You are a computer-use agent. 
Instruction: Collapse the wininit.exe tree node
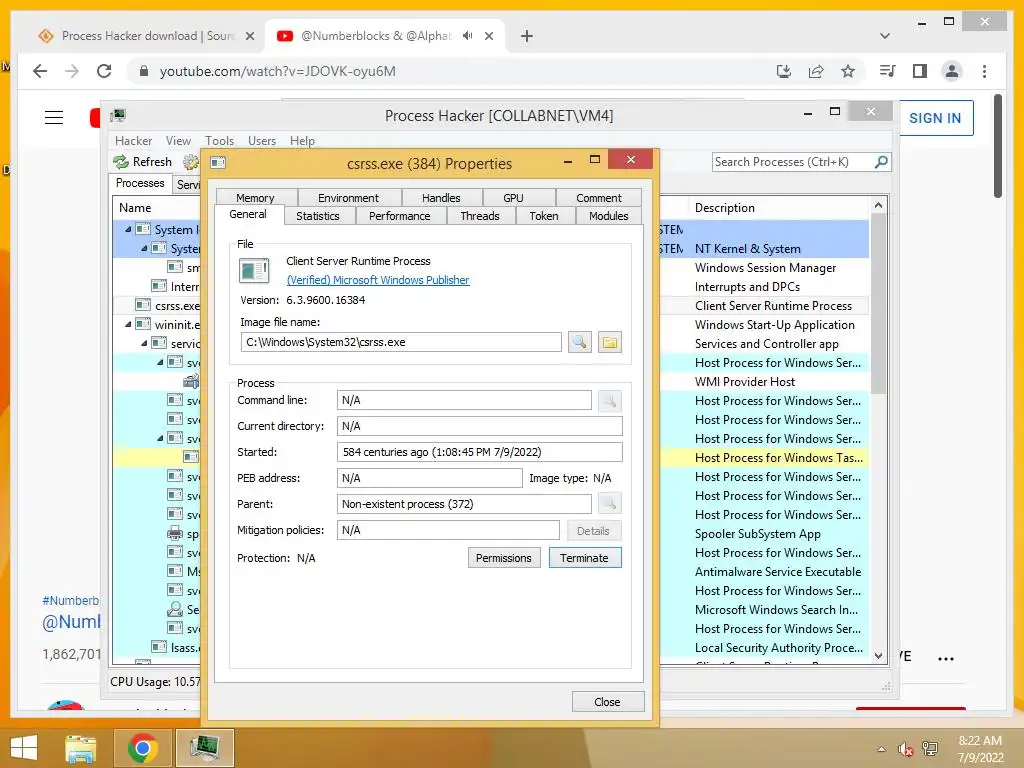[x=128, y=325]
